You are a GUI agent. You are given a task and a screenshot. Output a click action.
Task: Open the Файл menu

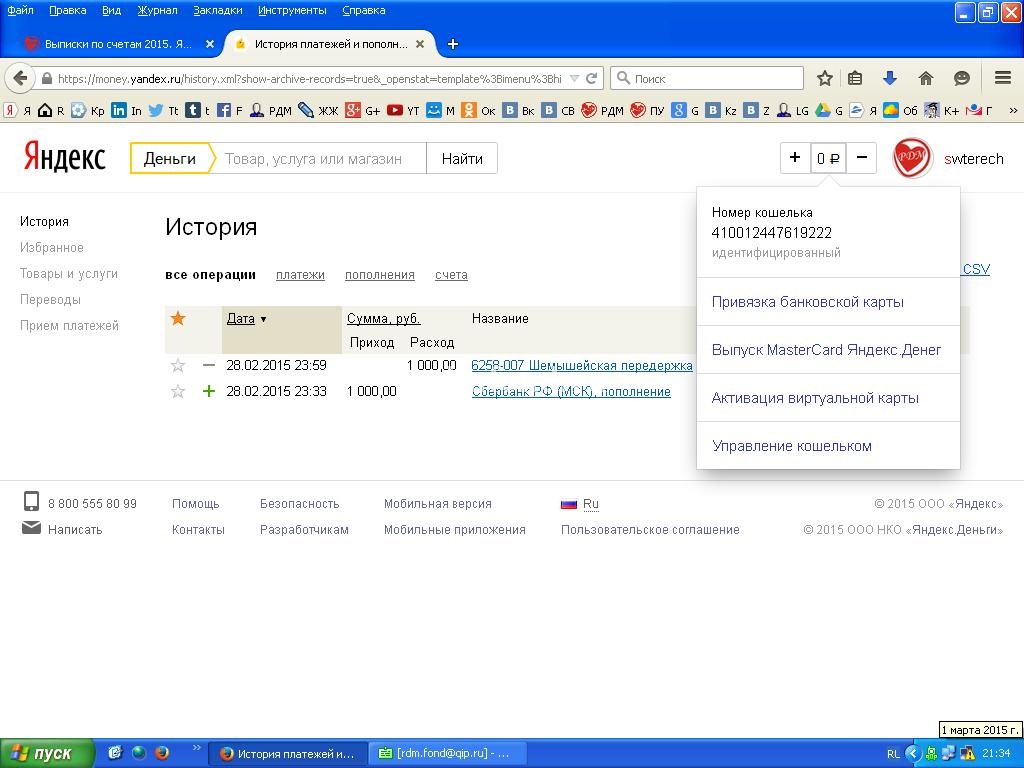[20, 10]
